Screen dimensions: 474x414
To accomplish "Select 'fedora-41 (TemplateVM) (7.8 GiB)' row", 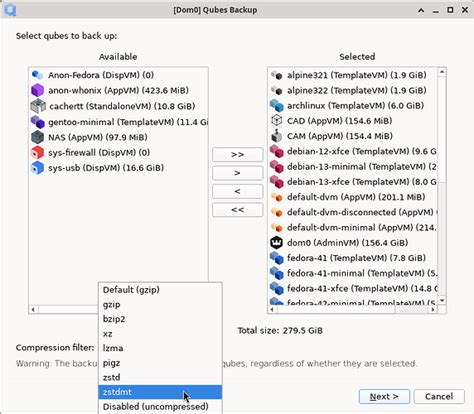I will click(353, 258).
